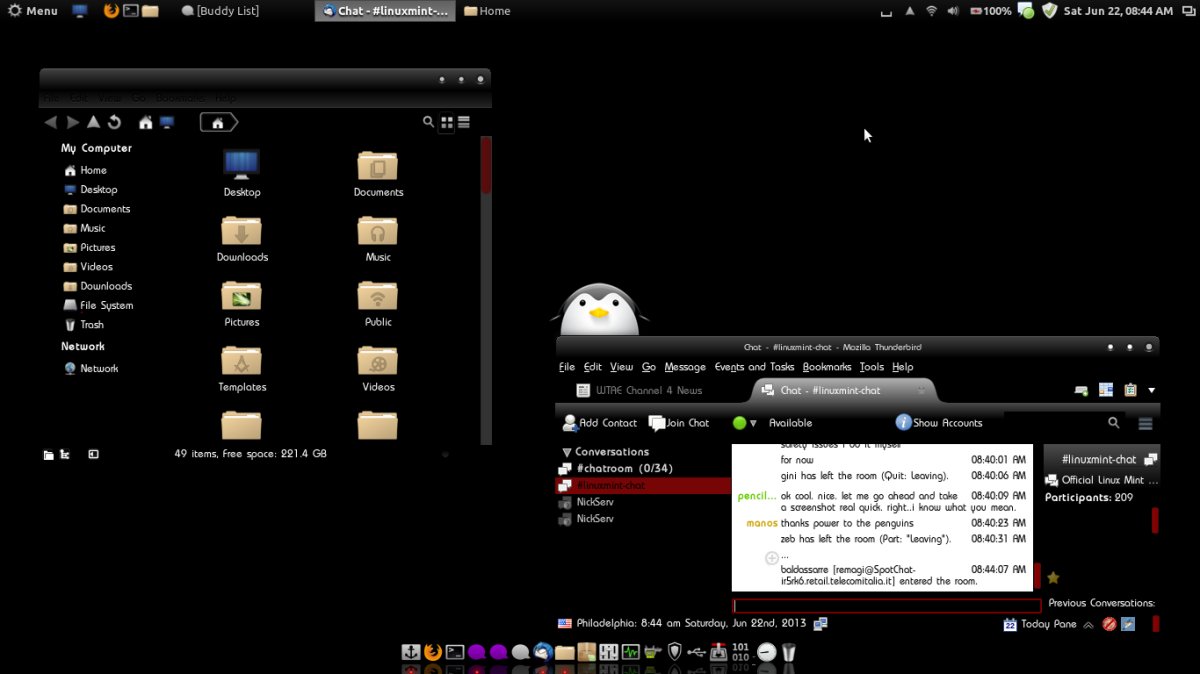Open Thunderbird's Tools menu
Screen dimensions: 1200x674
872,367
